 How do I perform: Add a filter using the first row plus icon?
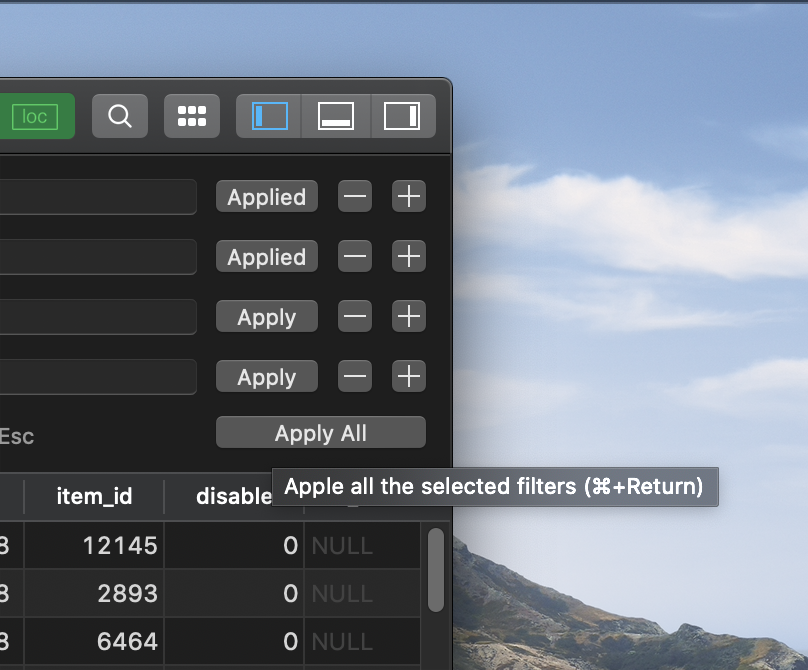click(x=408, y=196)
